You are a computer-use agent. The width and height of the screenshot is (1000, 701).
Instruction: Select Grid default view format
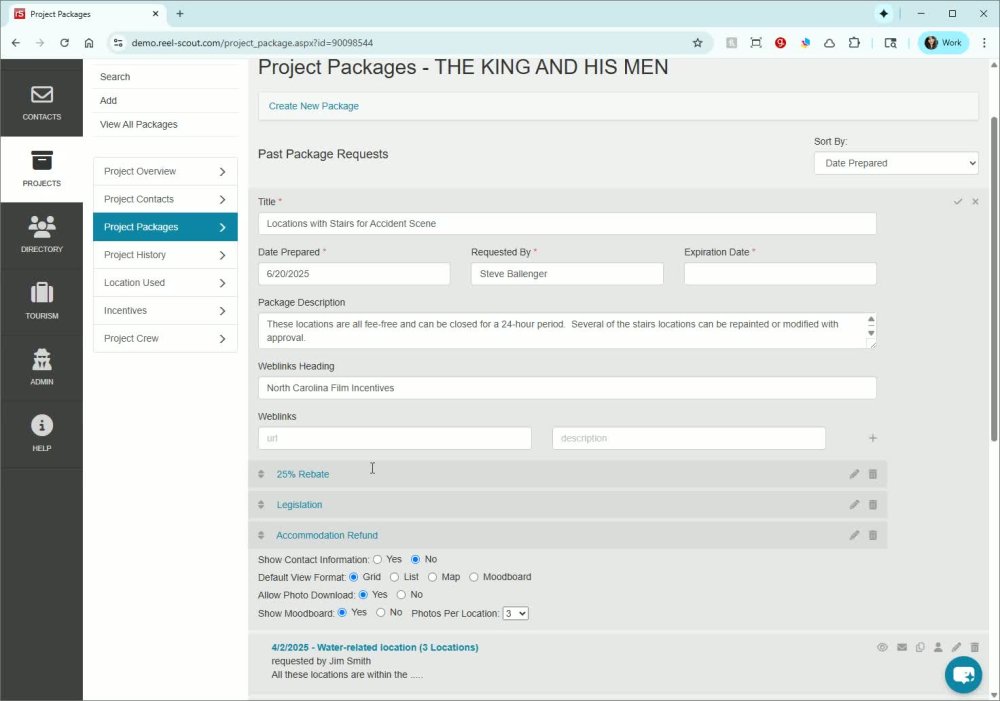click(x=353, y=577)
